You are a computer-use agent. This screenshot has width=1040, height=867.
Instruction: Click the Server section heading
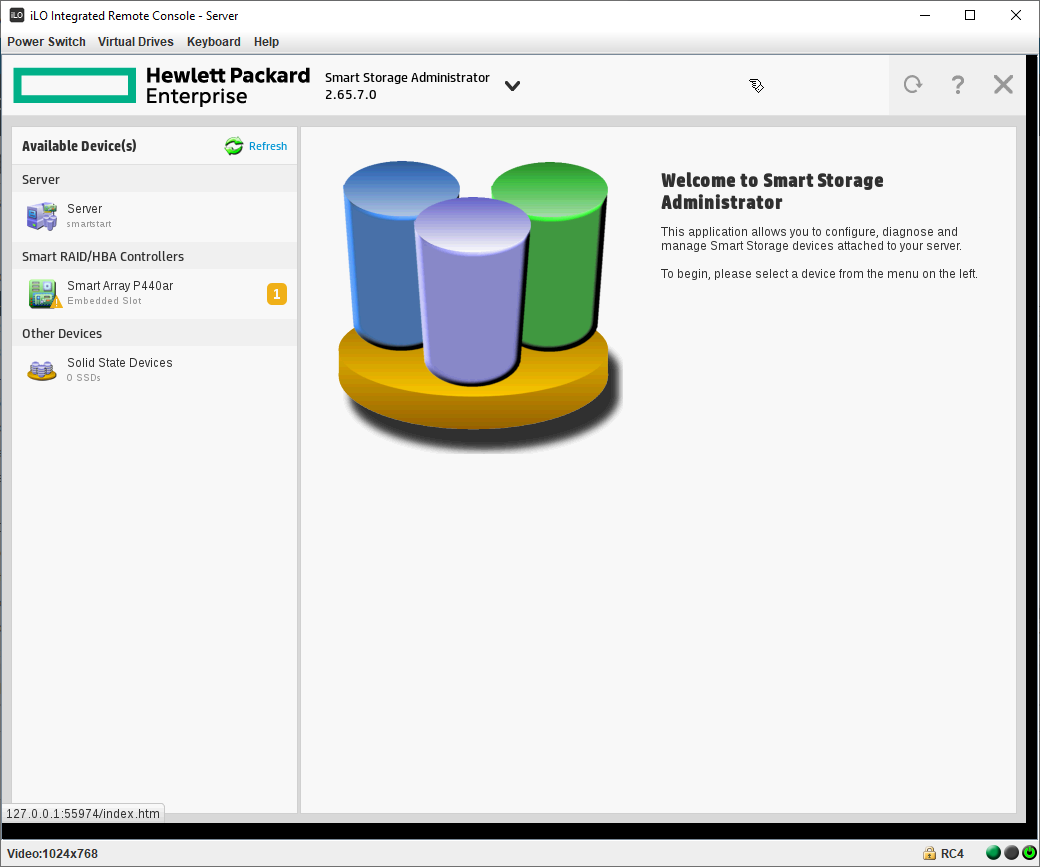40,180
